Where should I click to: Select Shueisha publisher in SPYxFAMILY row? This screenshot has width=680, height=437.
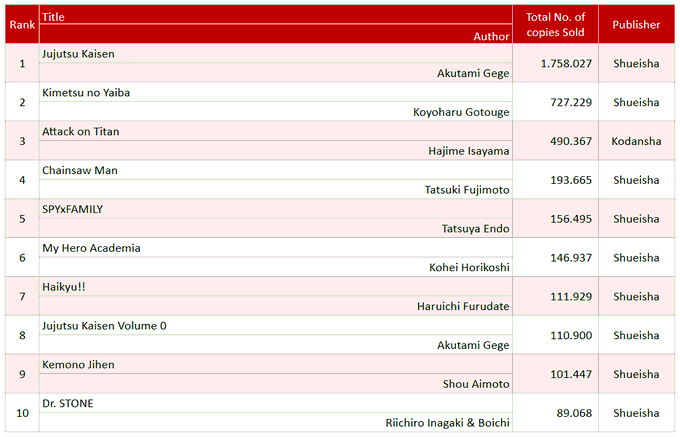(636, 218)
